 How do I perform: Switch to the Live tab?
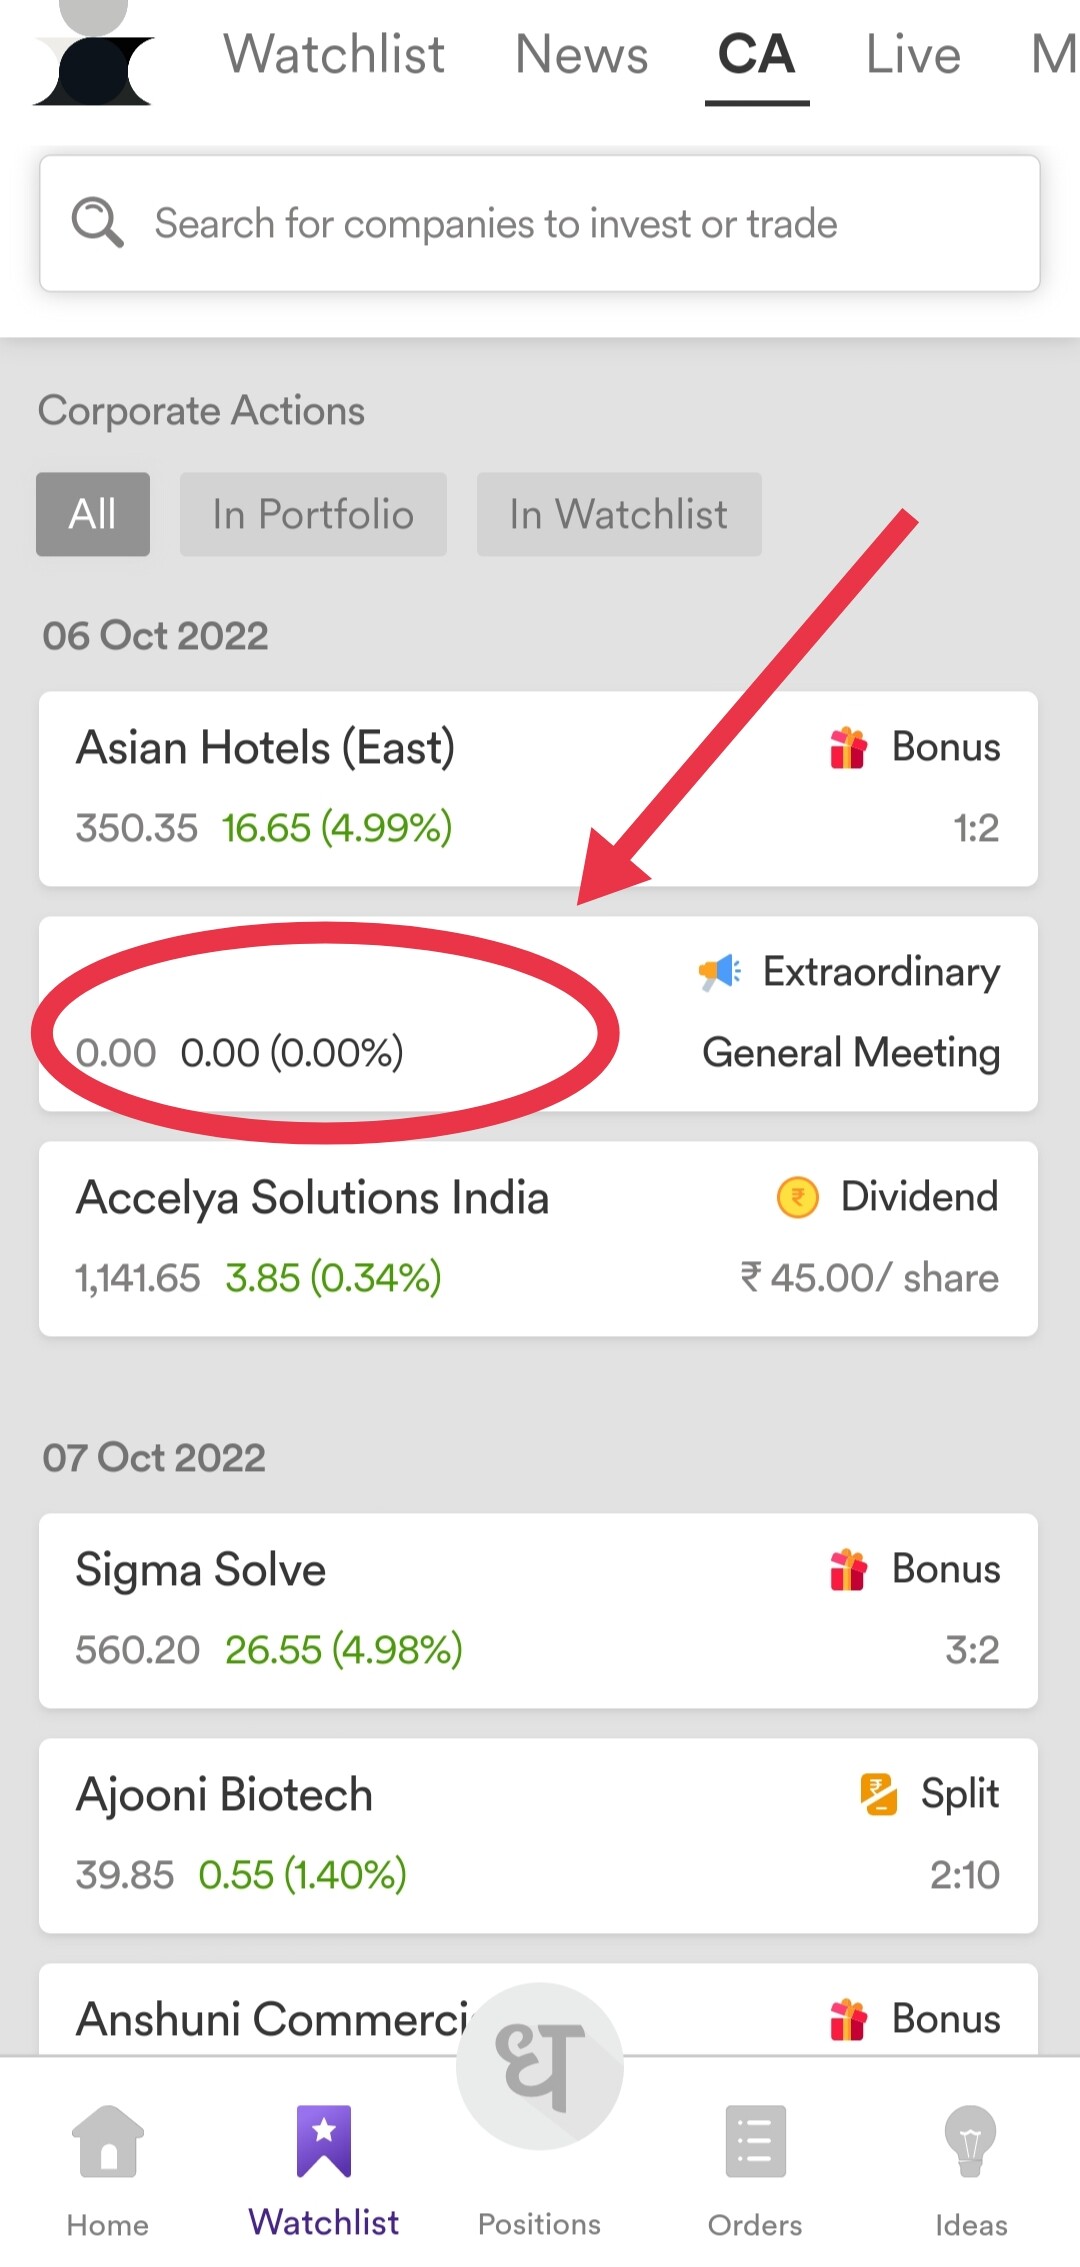[912, 55]
